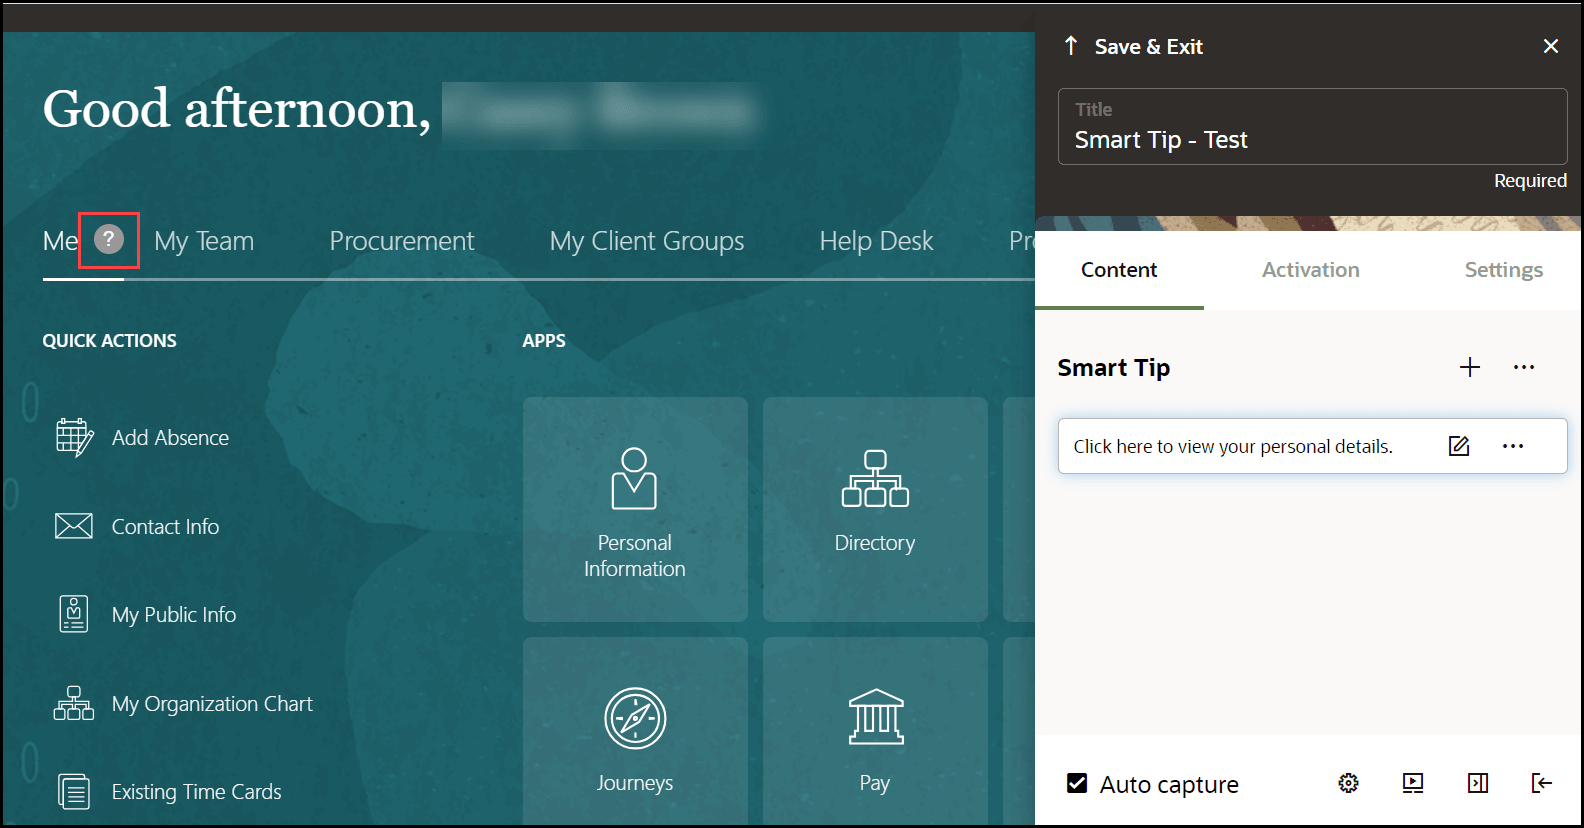Image resolution: width=1584 pixels, height=828 pixels.
Task: Click the Contact Info link
Action: (165, 527)
